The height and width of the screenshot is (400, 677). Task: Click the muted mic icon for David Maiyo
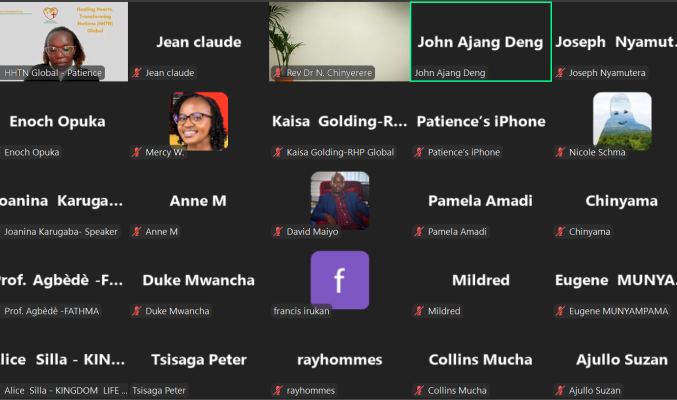click(278, 232)
